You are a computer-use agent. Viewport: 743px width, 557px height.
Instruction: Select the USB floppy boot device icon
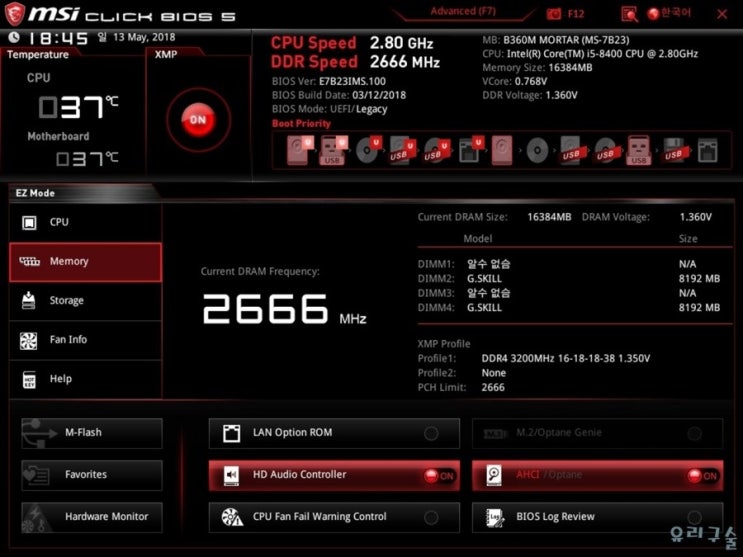click(x=674, y=150)
